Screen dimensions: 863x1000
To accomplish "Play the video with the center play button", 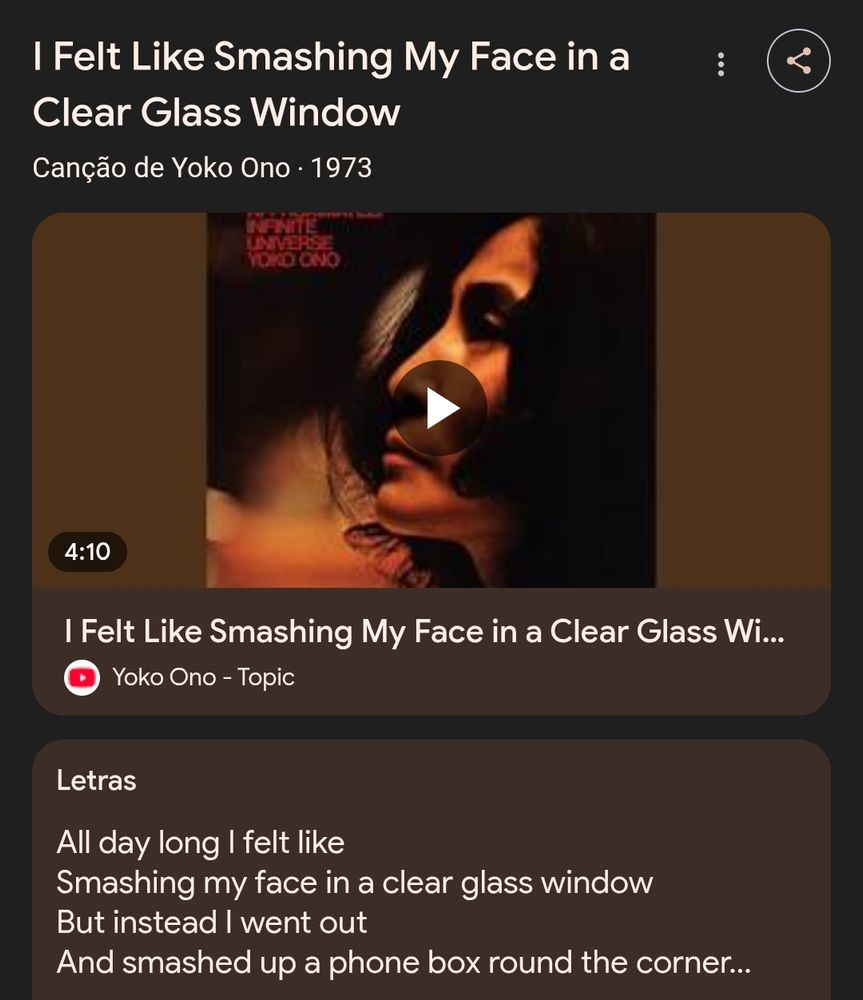I will 440,408.
